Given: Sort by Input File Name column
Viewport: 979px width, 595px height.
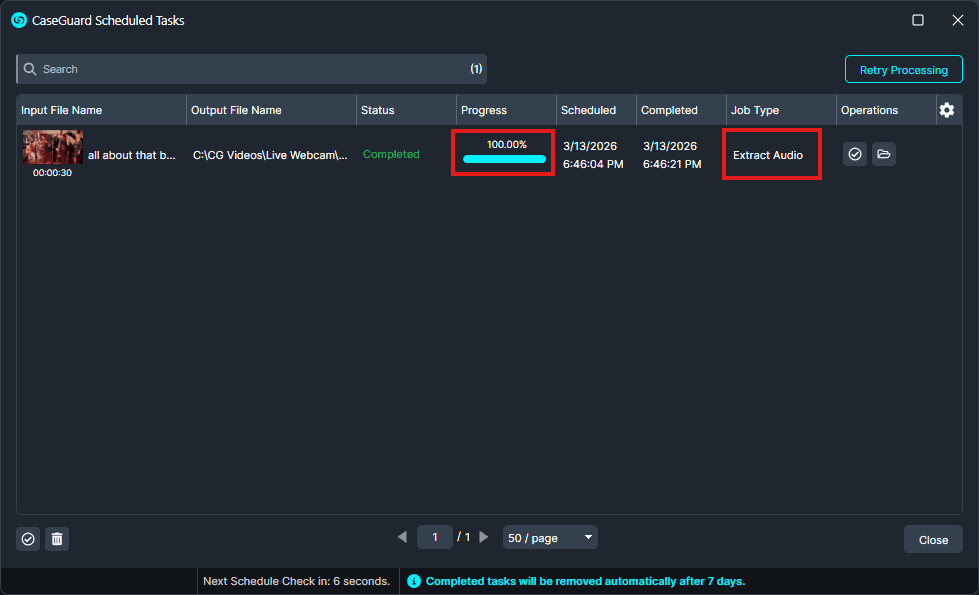Looking at the screenshot, I should (x=62, y=110).
